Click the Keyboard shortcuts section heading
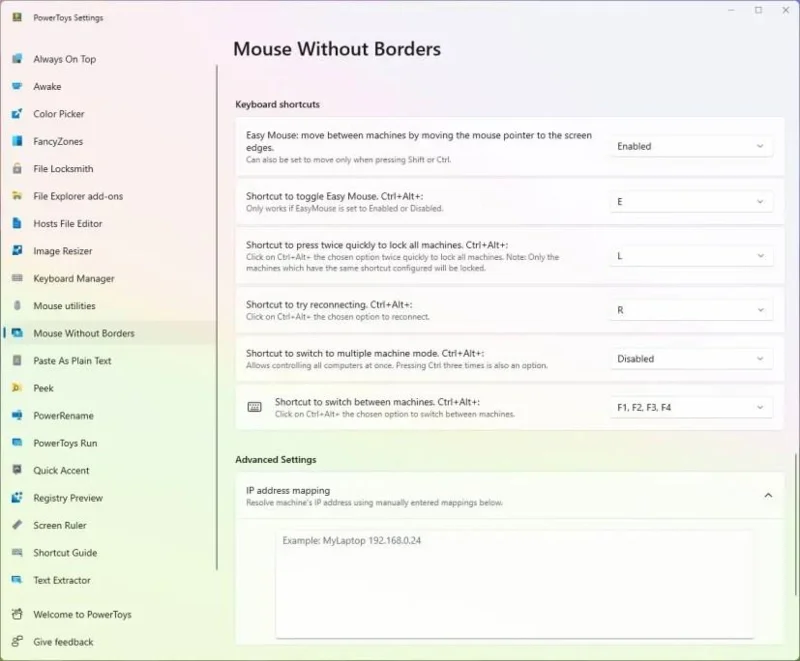Image resolution: width=800 pixels, height=661 pixels. 277,104
